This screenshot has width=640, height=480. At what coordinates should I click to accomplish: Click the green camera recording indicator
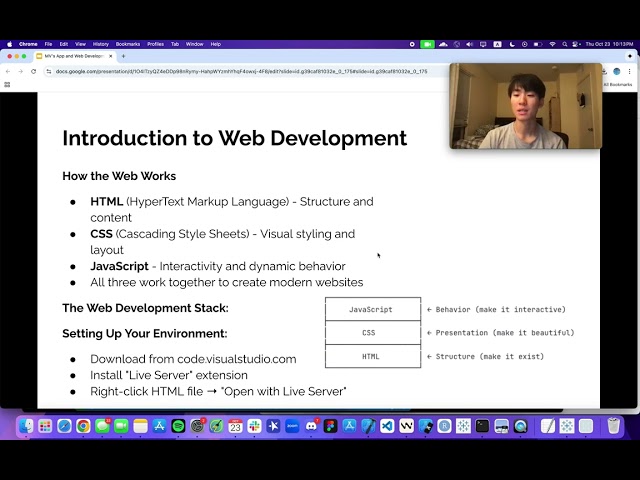427,44
